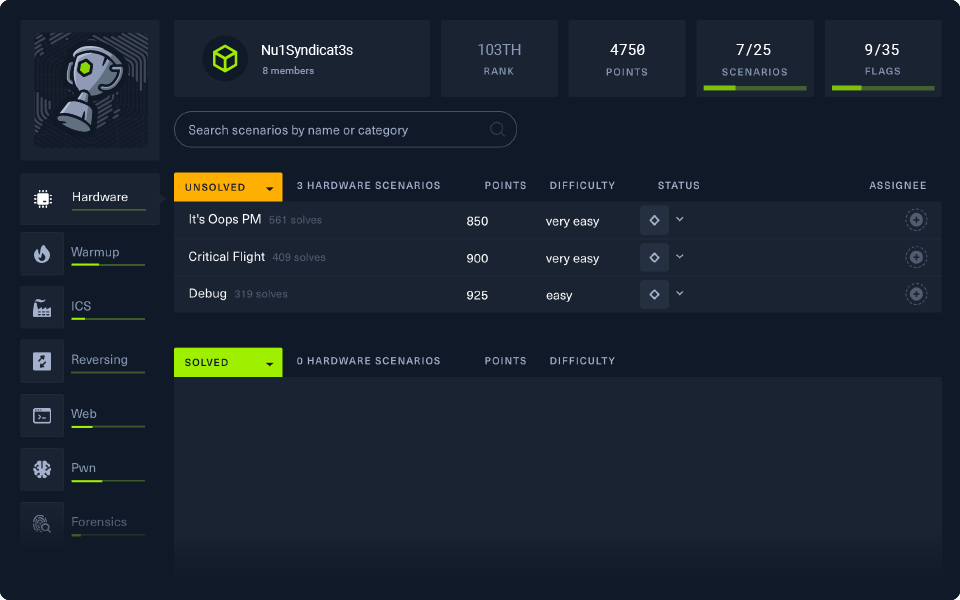Click the STATUS column header
This screenshot has height=600, width=960.
[678, 186]
